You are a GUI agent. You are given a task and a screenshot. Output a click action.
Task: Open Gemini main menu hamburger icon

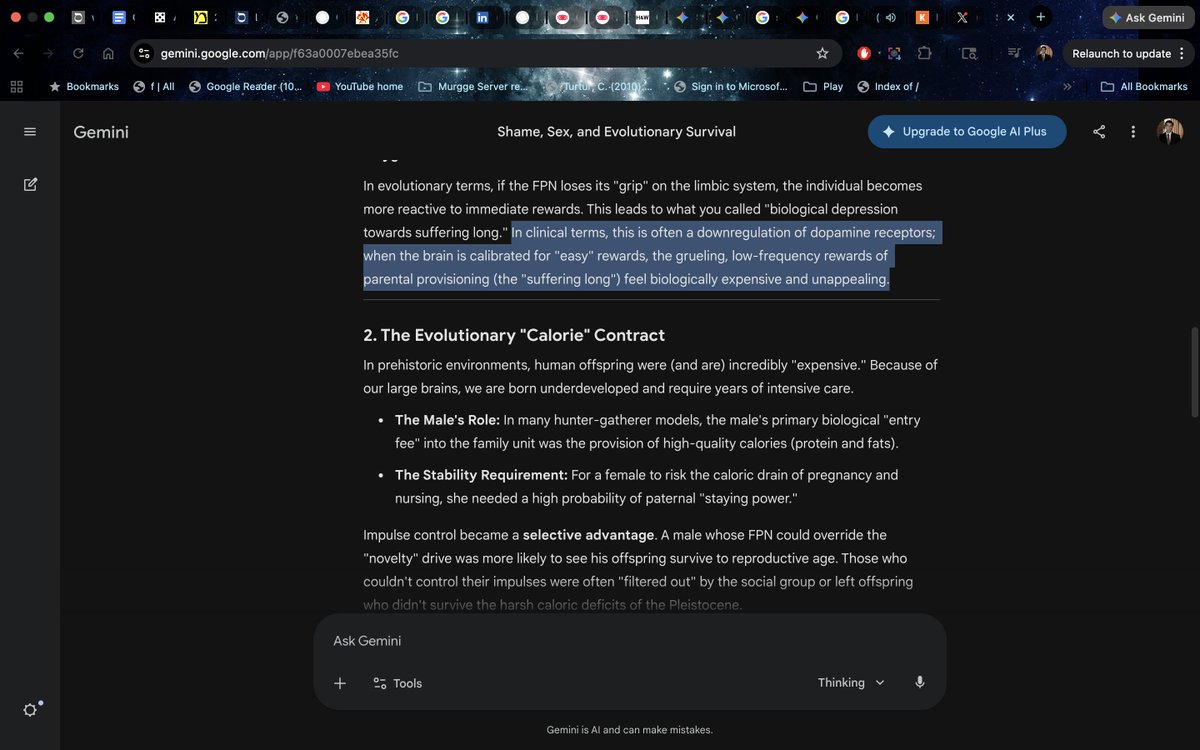pyautogui.click(x=30, y=132)
